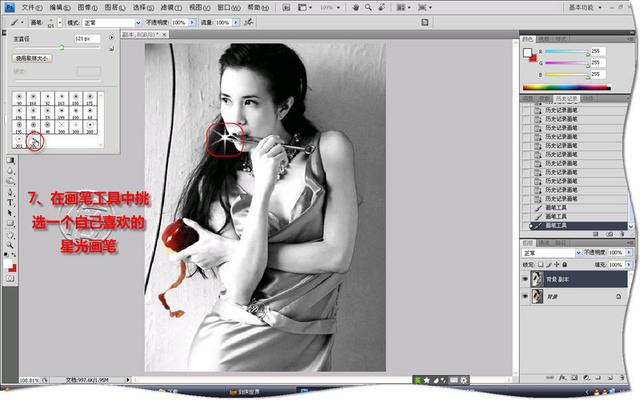This screenshot has width=640, height=400.
Task: Pick the Hand tool in application bar
Action: coord(356,7)
